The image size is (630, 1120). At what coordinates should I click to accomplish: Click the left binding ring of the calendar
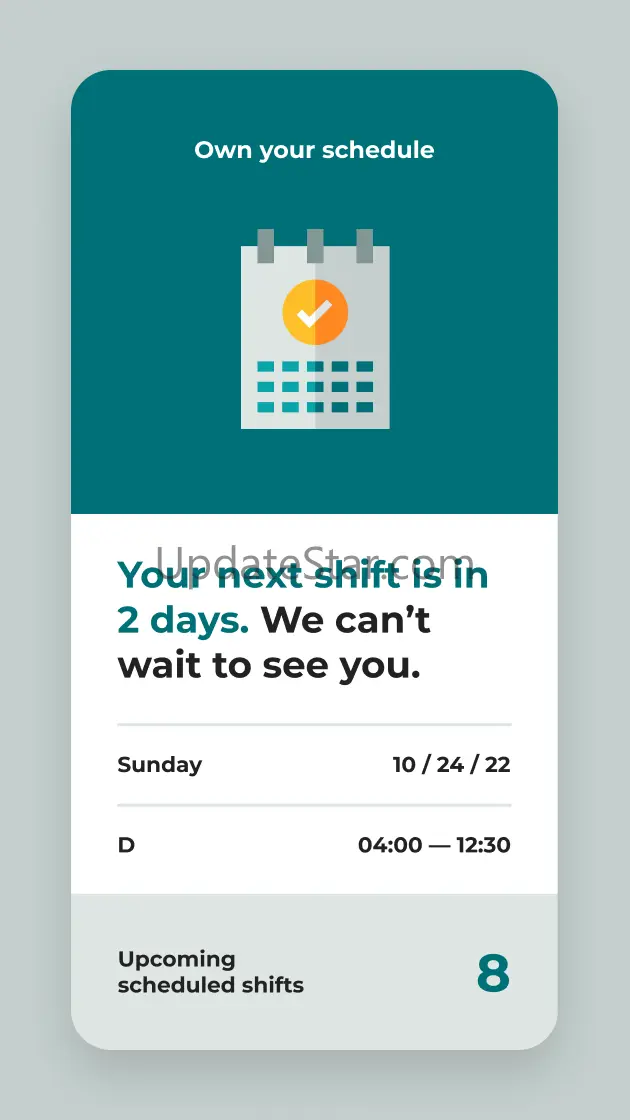pyautogui.click(x=265, y=246)
